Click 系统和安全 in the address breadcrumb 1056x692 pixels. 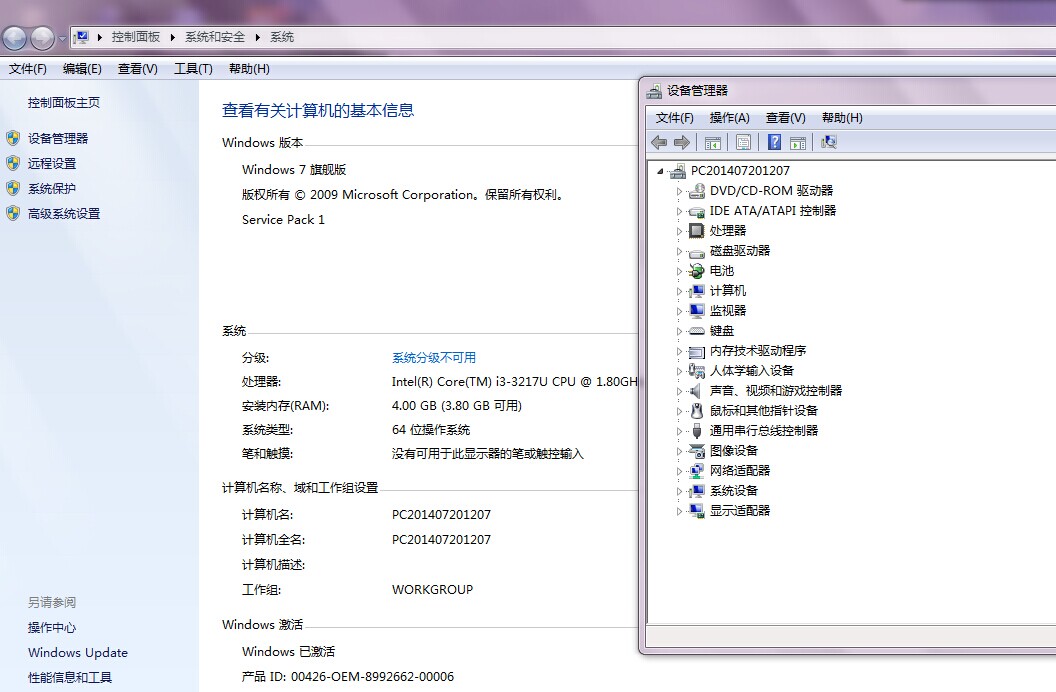(x=215, y=37)
